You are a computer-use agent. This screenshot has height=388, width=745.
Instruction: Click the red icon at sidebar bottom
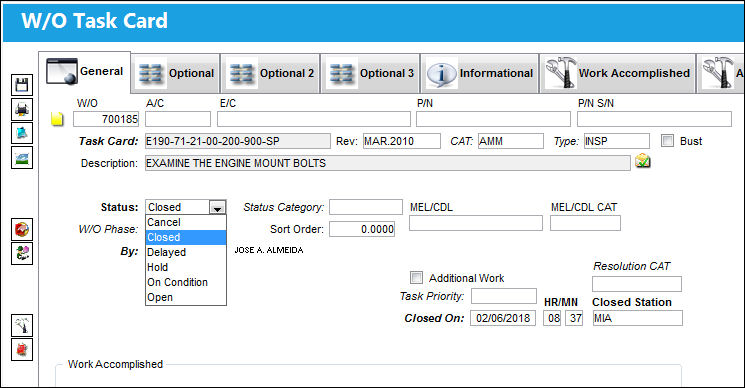tap(22, 350)
